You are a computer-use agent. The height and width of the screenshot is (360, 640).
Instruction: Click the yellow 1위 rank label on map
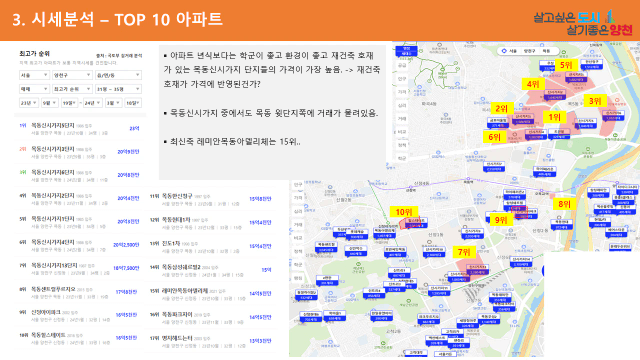(x=554, y=118)
